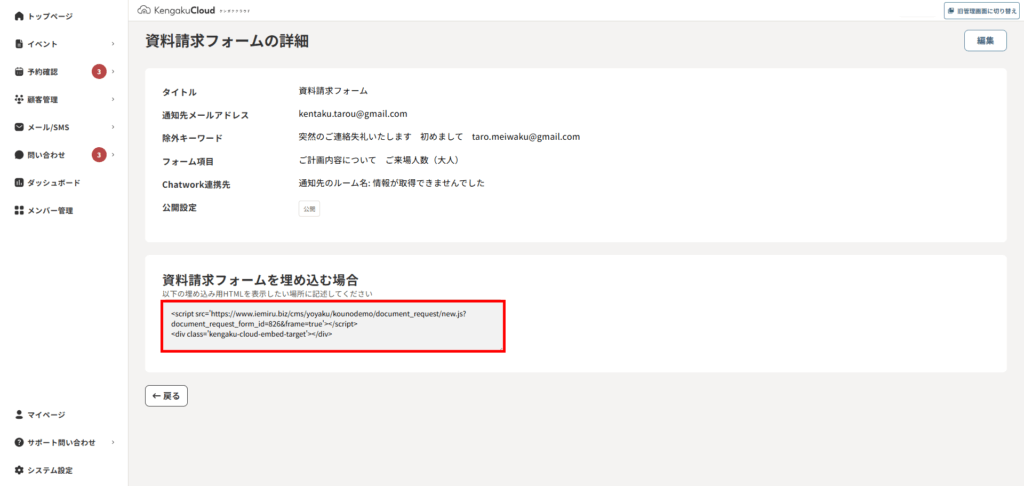The image size is (1024, 486).
Task: Click the イベント document icon in sidebar
Action: click(19, 44)
